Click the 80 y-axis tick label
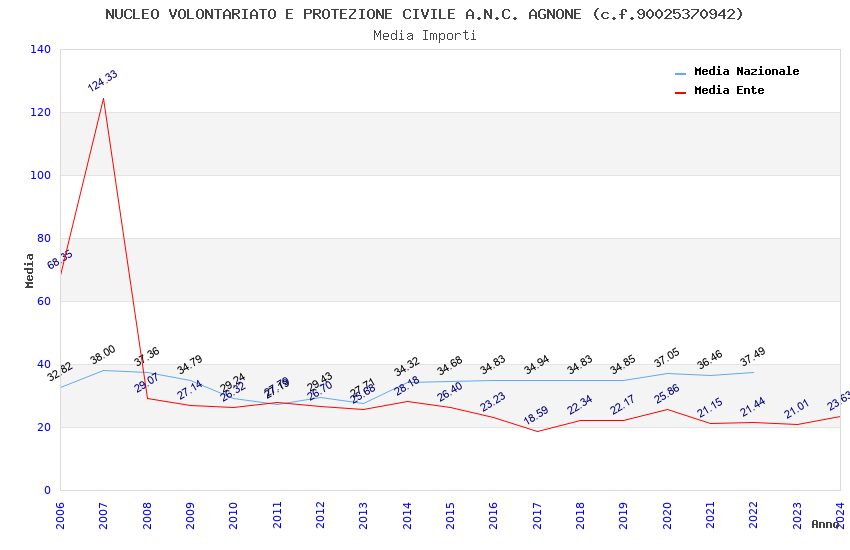The image size is (850, 550). pos(44,238)
